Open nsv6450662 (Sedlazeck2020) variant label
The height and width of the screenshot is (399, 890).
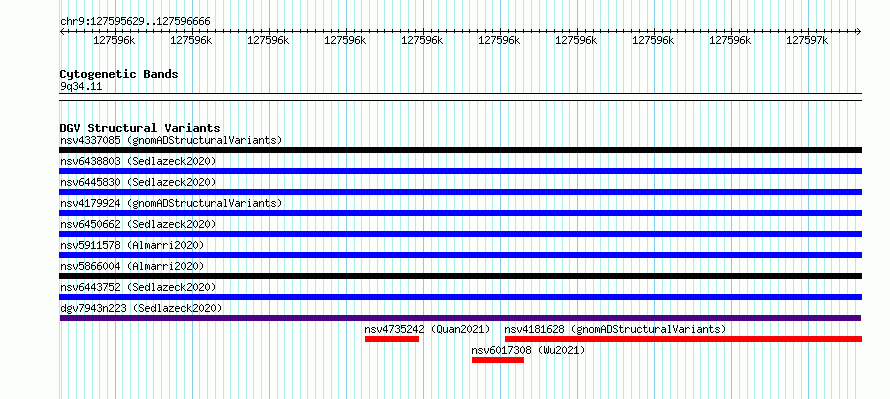(x=138, y=224)
